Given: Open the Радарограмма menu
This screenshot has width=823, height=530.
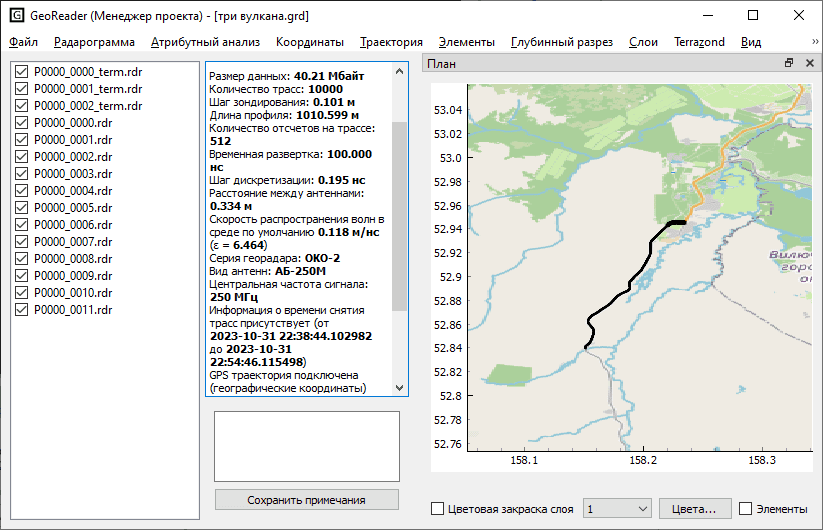Looking at the screenshot, I should point(94,42).
